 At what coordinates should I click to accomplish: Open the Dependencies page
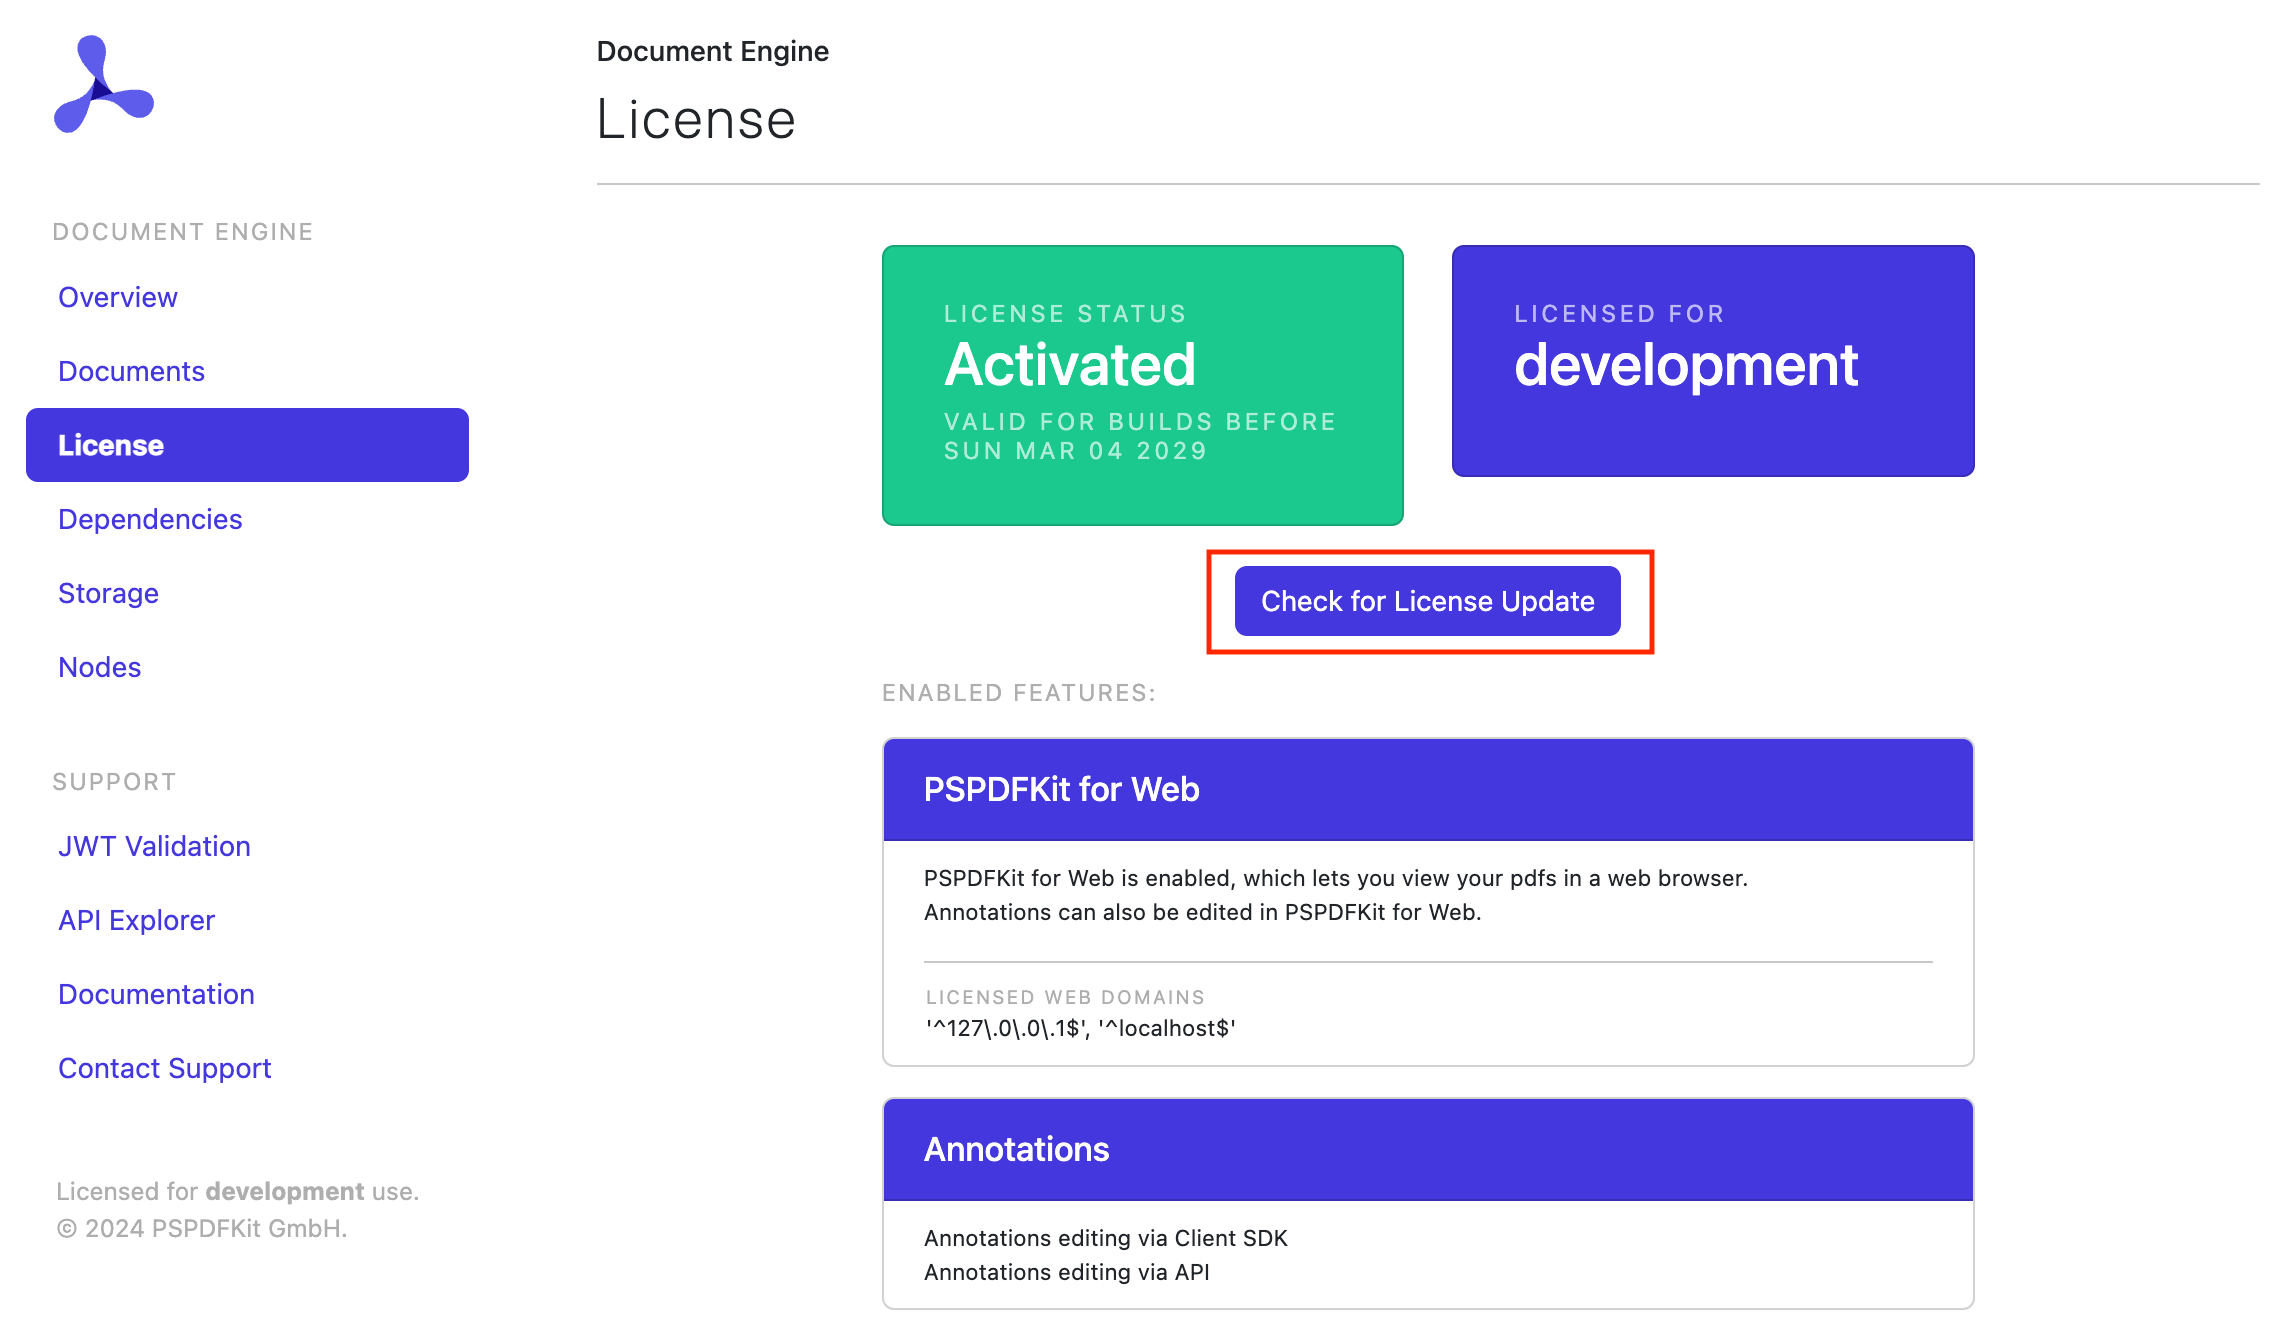pyautogui.click(x=150, y=519)
